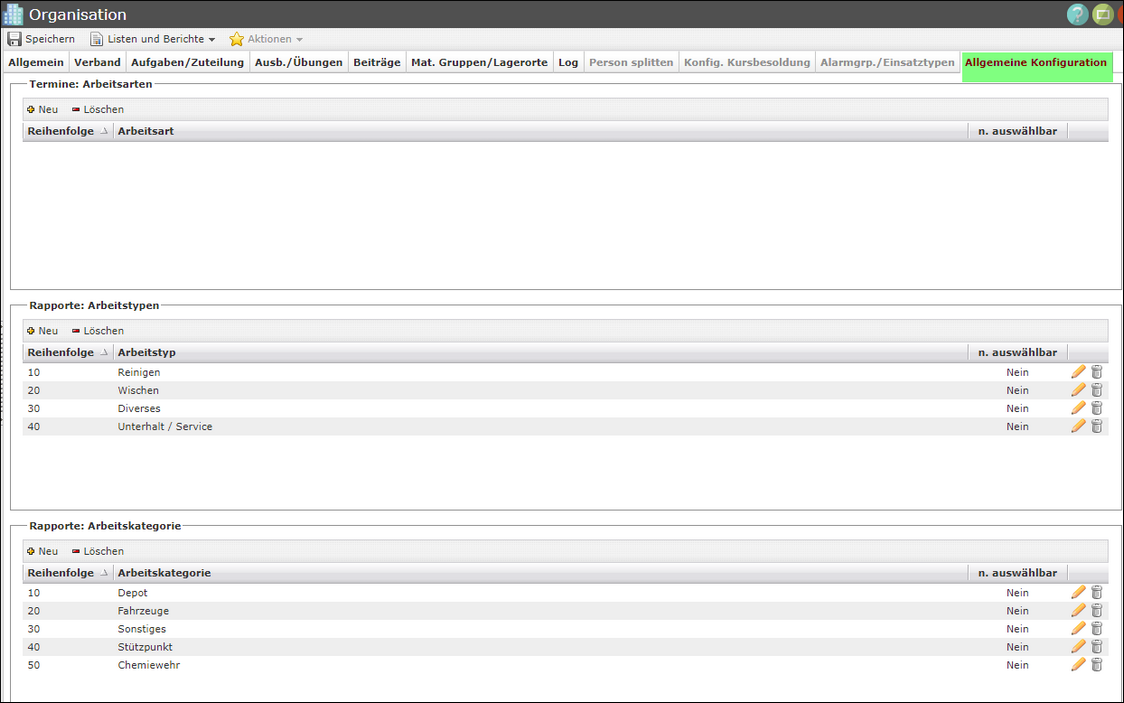Click trash icon for Chemiewehr row
The height and width of the screenshot is (703, 1124).
[x=1096, y=665]
